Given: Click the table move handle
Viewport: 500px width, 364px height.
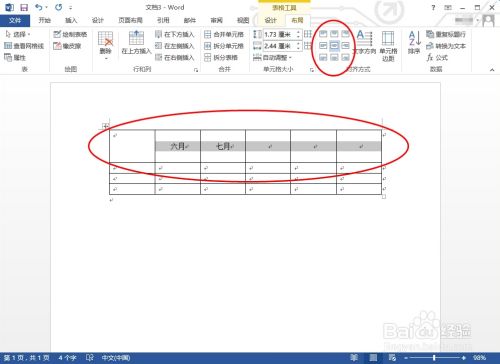Looking at the screenshot, I should [105, 126].
